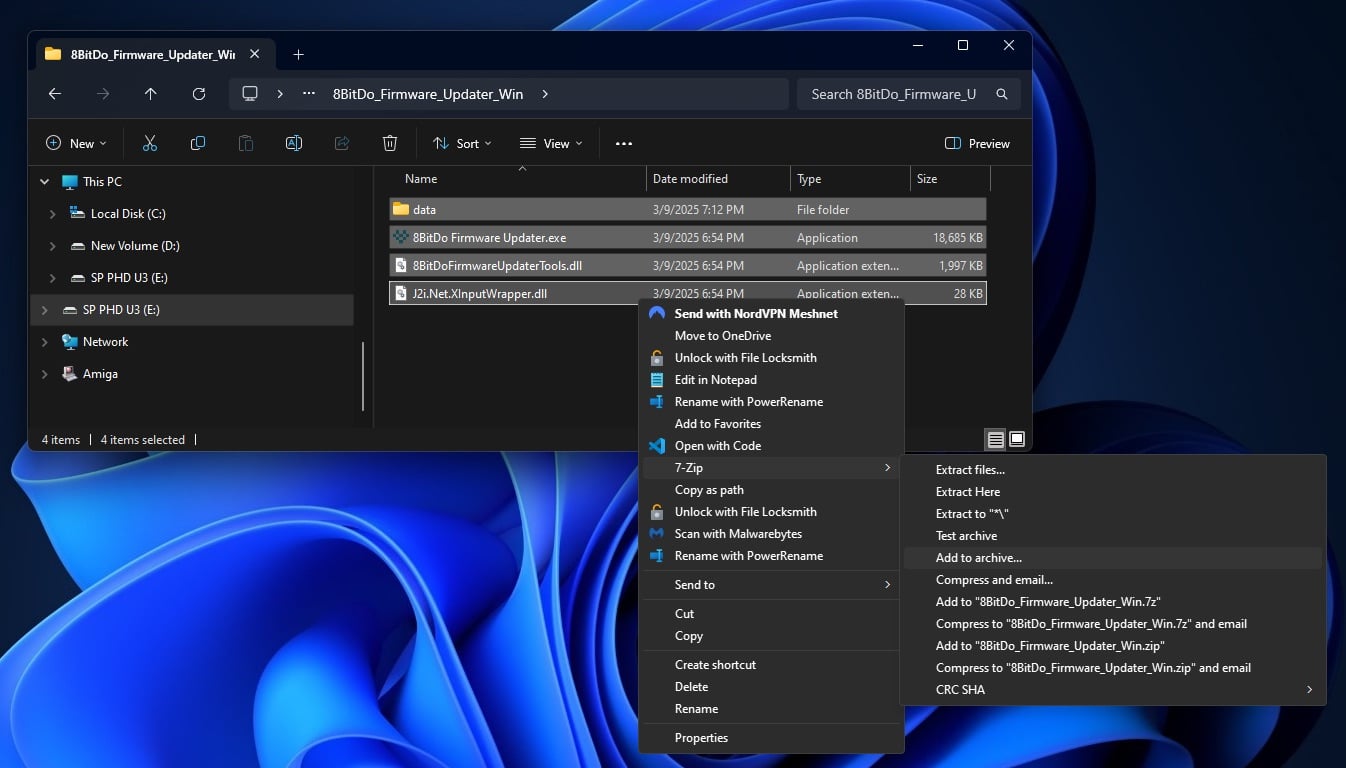Select Local Disk (C:) in navigation pane
This screenshot has width=1346, height=768.
[x=128, y=214]
